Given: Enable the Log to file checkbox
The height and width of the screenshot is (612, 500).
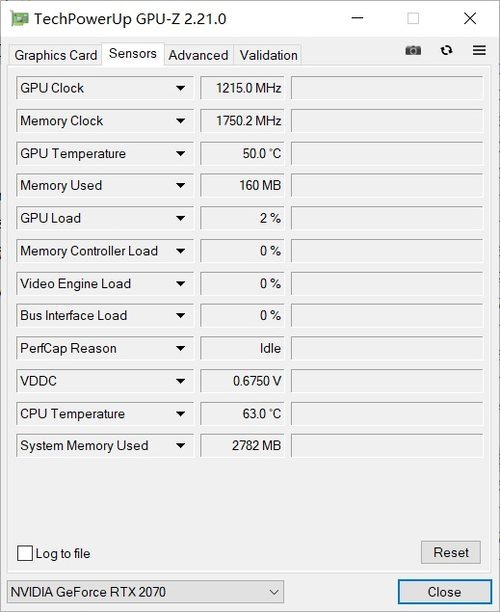Looking at the screenshot, I should point(25,553).
